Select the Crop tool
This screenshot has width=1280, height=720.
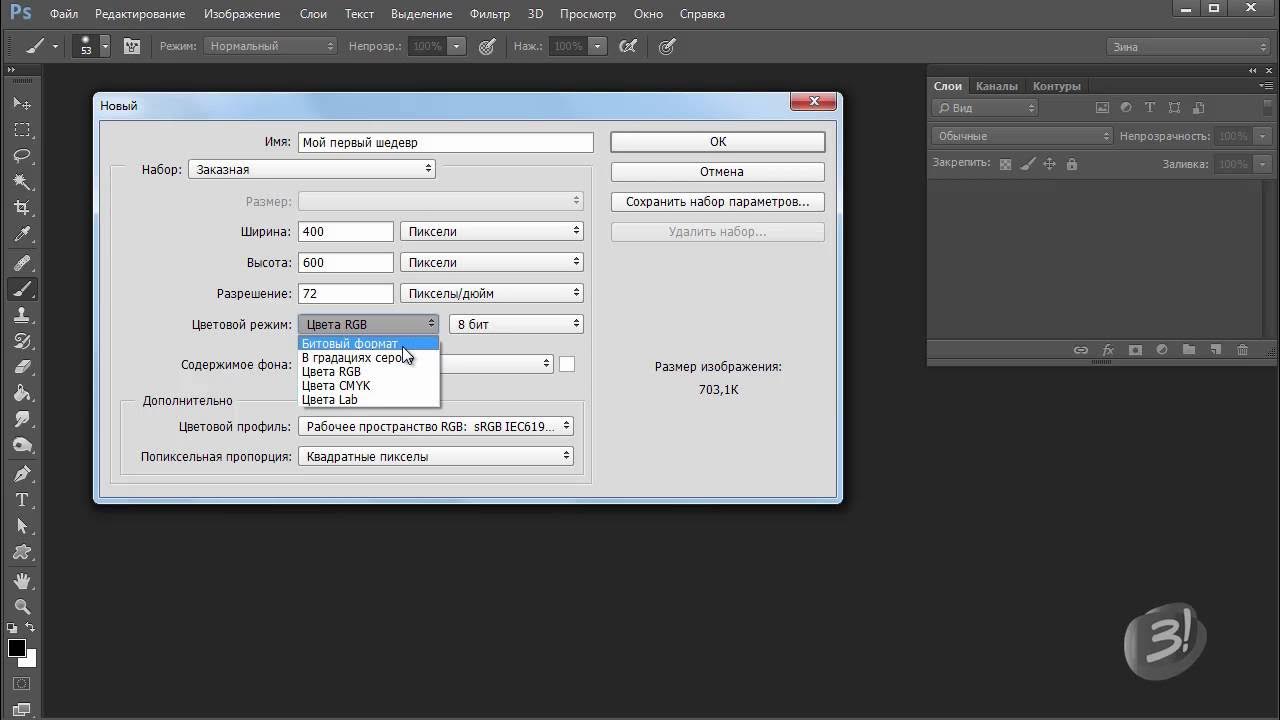tap(22, 208)
